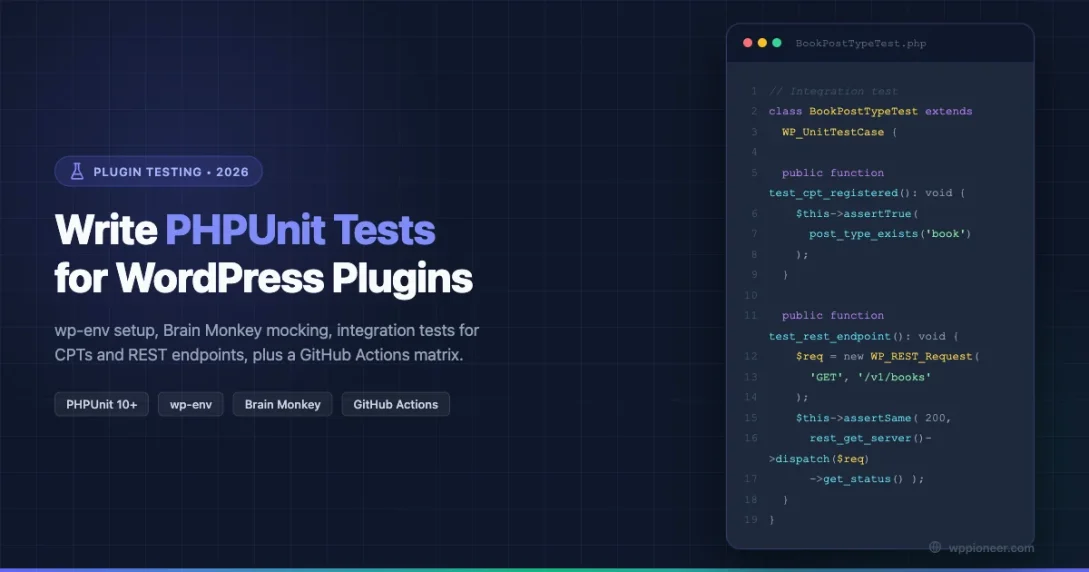Click "'GET', '/v1/books'" code line

point(870,377)
